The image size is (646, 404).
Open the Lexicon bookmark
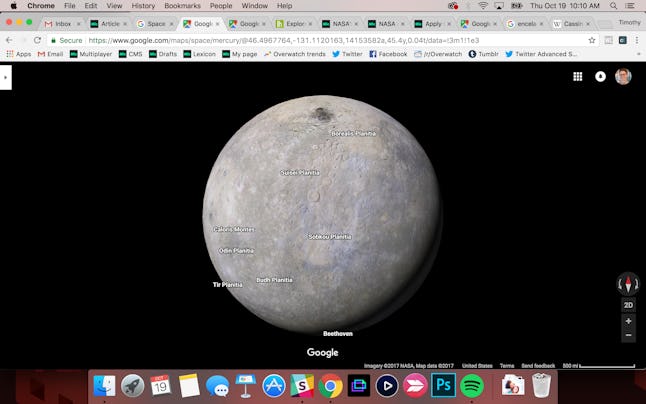(x=199, y=54)
